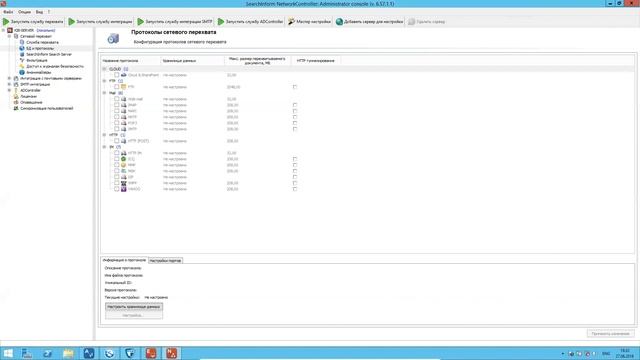Enable the POP3 protocol checkbox
This screenshot has height=360, width=640.
[117, 123]
